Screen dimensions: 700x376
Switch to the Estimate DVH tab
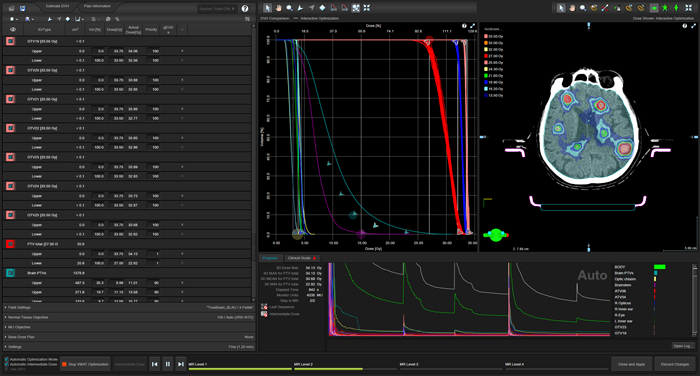57,6
